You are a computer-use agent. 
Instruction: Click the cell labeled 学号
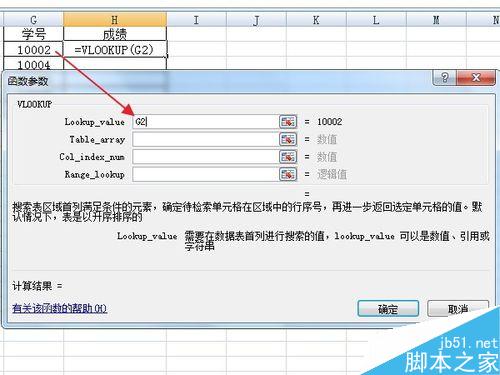(x=33, y=34)
